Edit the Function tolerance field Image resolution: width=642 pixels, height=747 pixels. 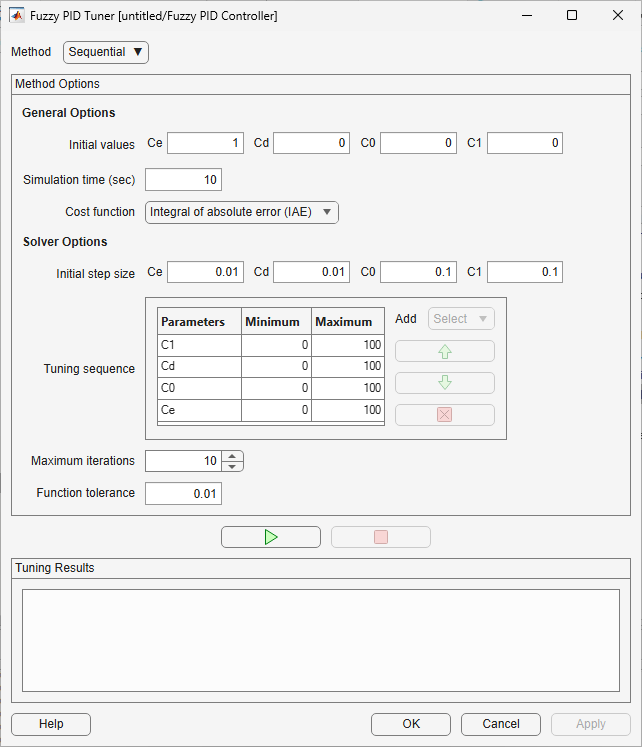tap(183, 494)
